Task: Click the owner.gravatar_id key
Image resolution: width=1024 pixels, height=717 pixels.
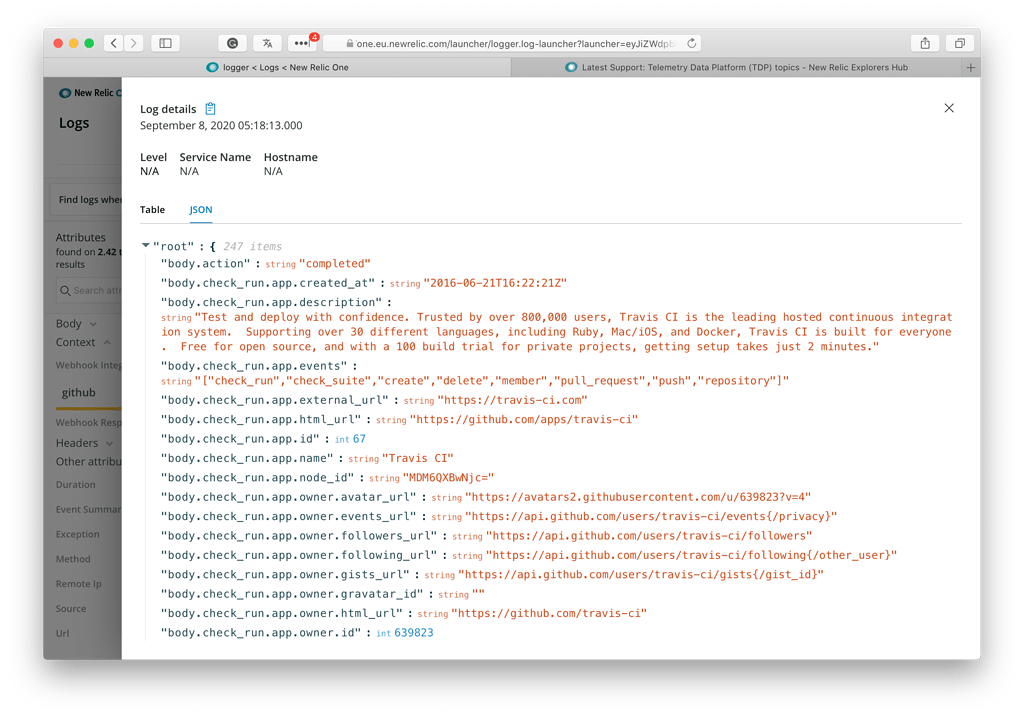Action: coord(293,594)
